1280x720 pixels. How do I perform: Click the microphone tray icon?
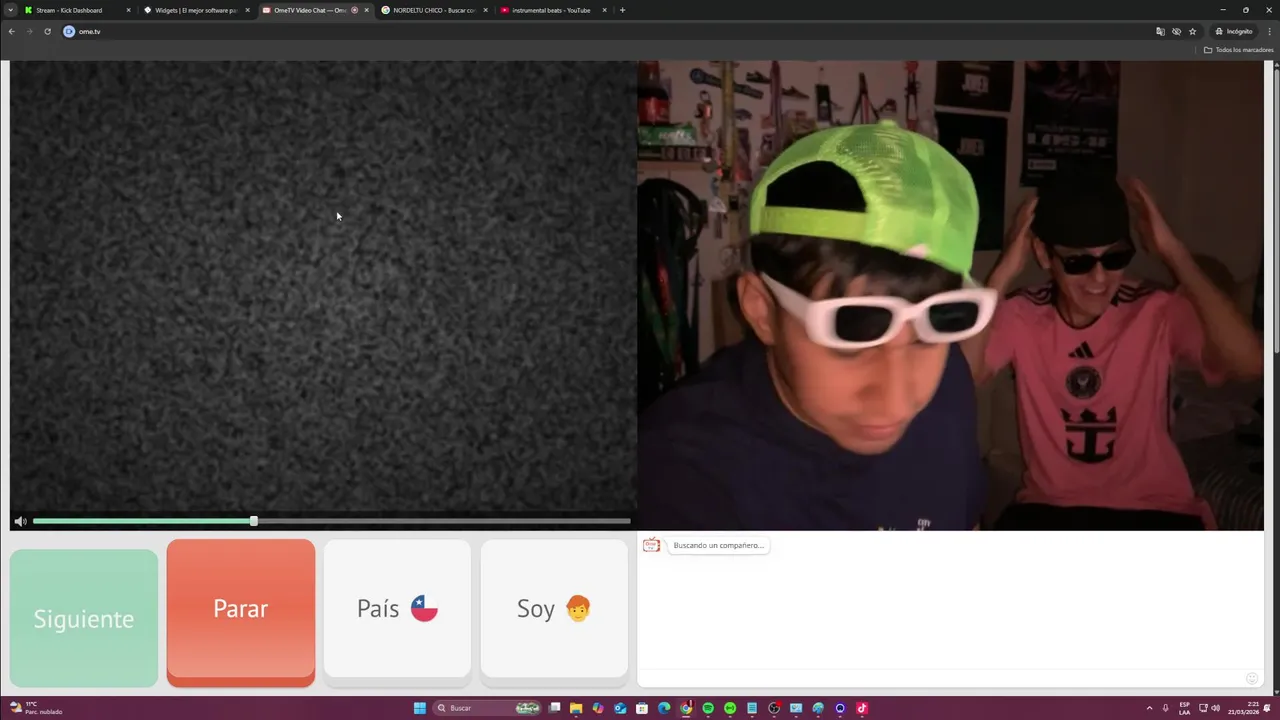(1165, 708)
